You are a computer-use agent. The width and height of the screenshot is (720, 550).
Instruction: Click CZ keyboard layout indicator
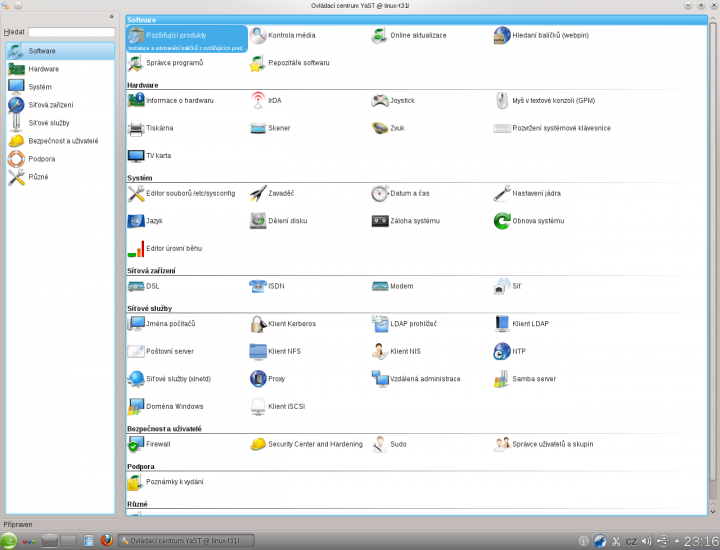(x=631, y=542)
